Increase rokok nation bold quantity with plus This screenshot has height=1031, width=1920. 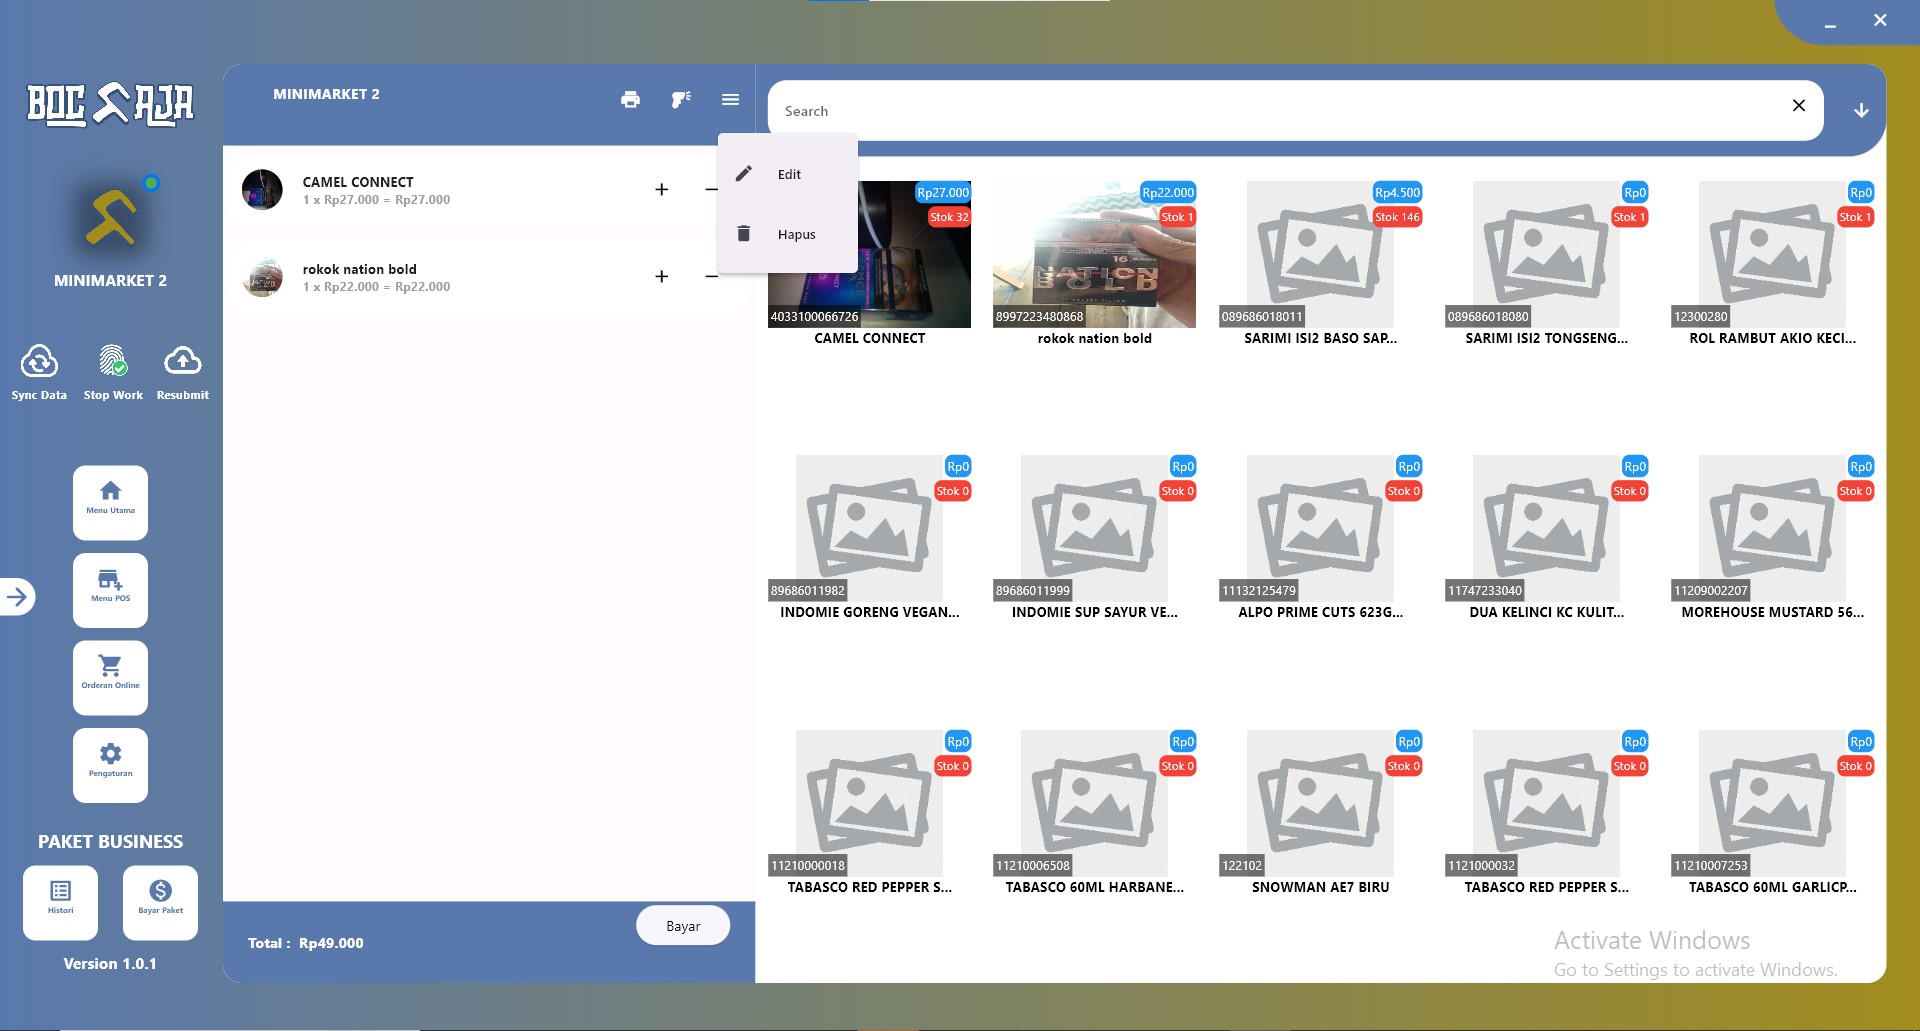[661, 276]
